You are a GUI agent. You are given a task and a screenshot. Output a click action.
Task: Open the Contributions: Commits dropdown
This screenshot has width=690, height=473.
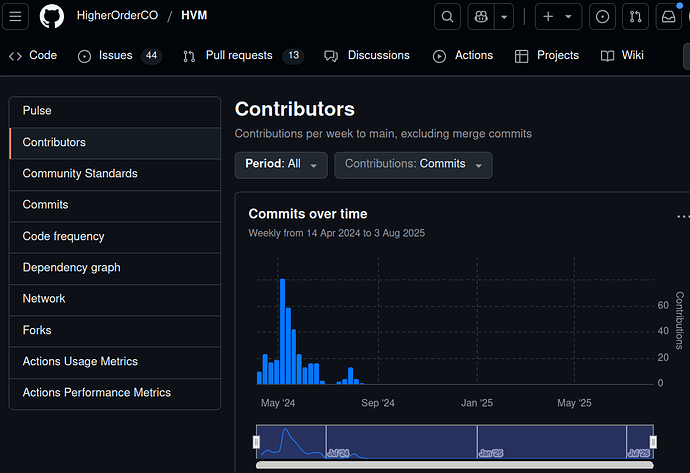tap(413, 165)
